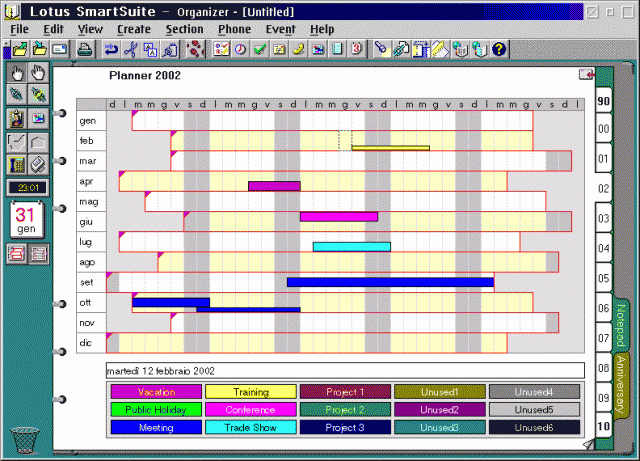Image resolution: width=640 pixels, height=461 pixels.
Task: Click the 23:01 clock display
Action: tap(28, 188)
